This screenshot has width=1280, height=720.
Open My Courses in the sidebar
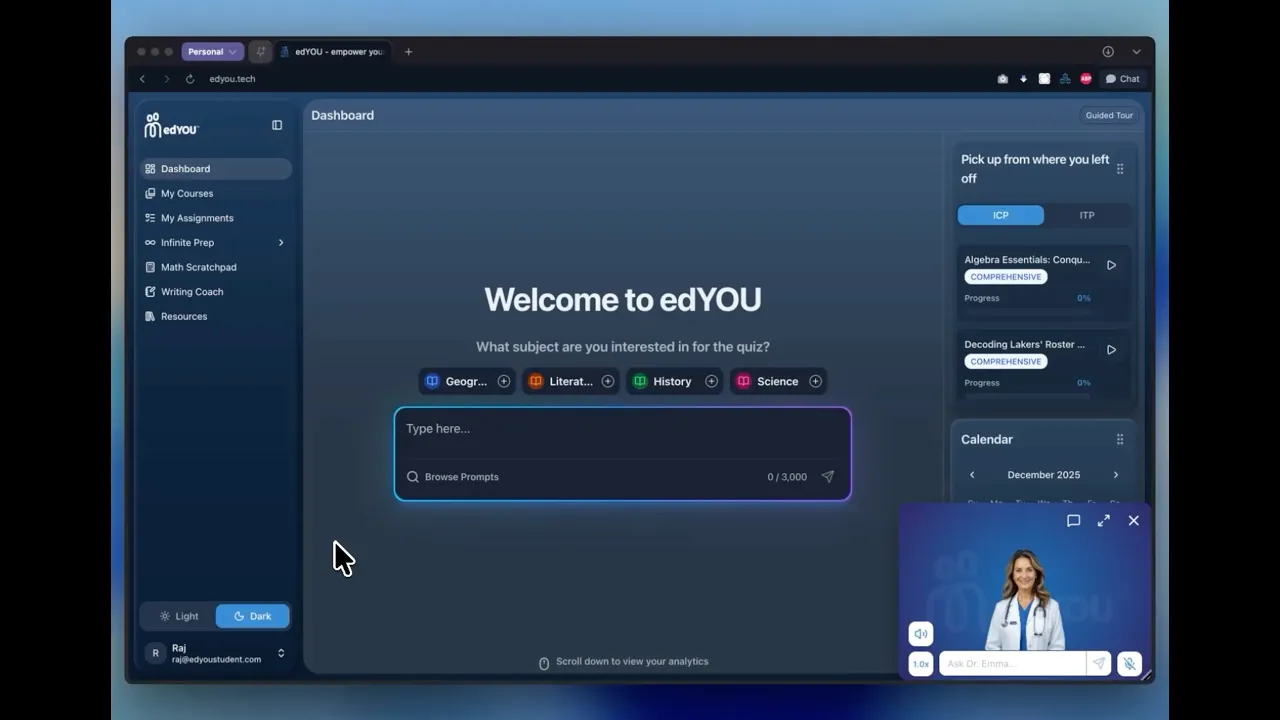coord(216,193)
